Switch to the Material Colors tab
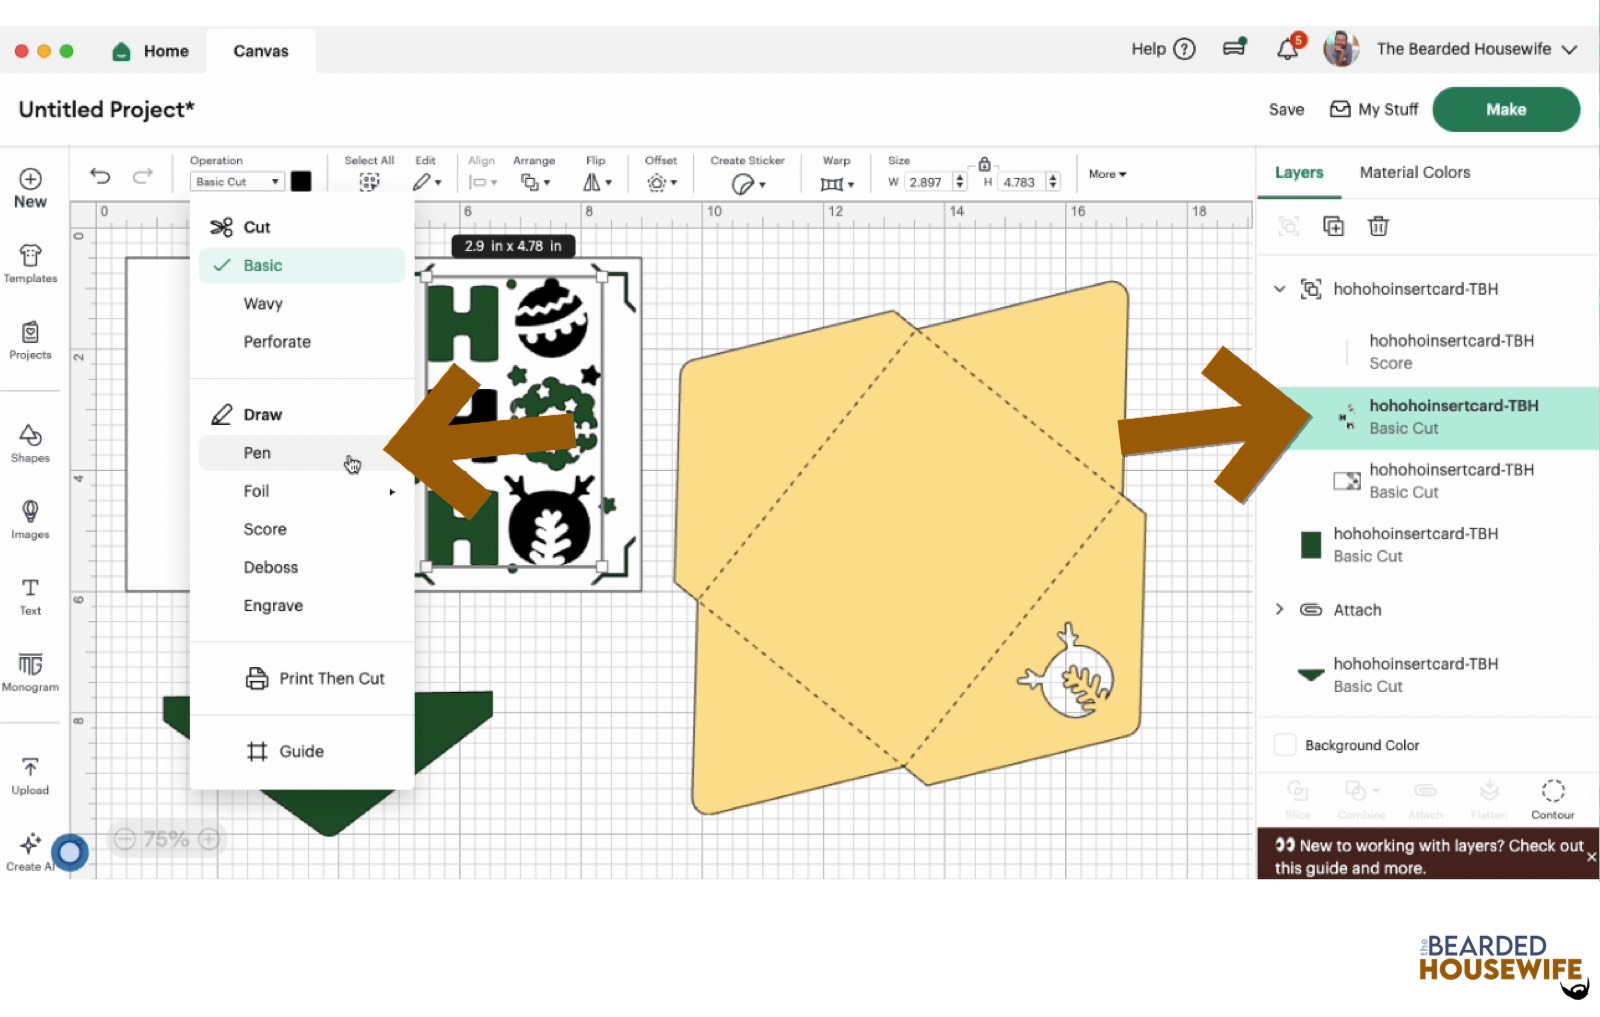1600x1017 pixels. click(x=1414, y=172)
